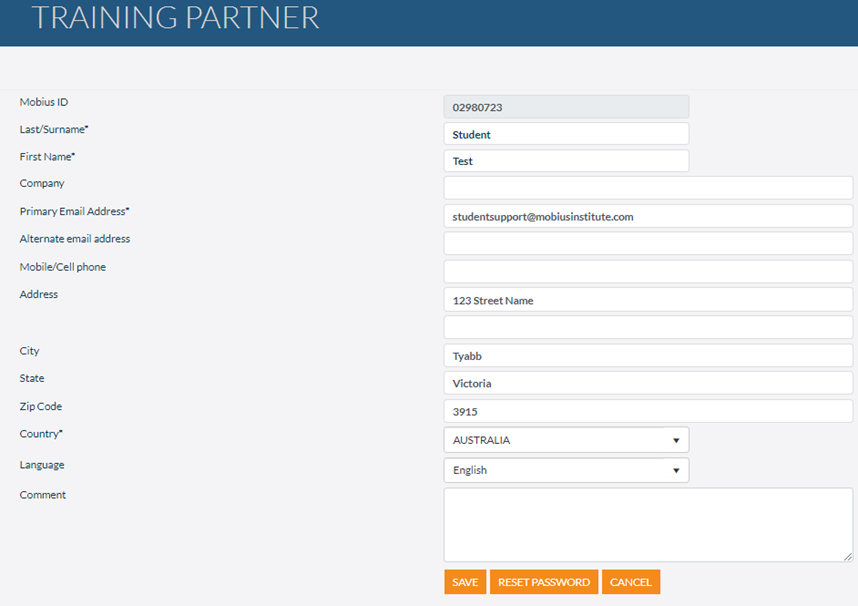Click the Training Partner page heading
Screen dimensions: 858x606
coord(176,18)
